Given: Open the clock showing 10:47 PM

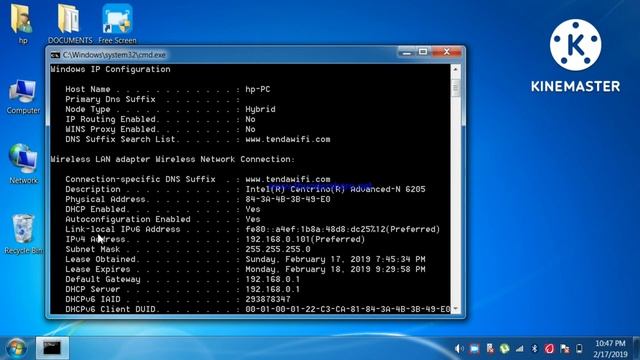Looking at the screenshot, I should pyautogui.click(x=610, y=349).
